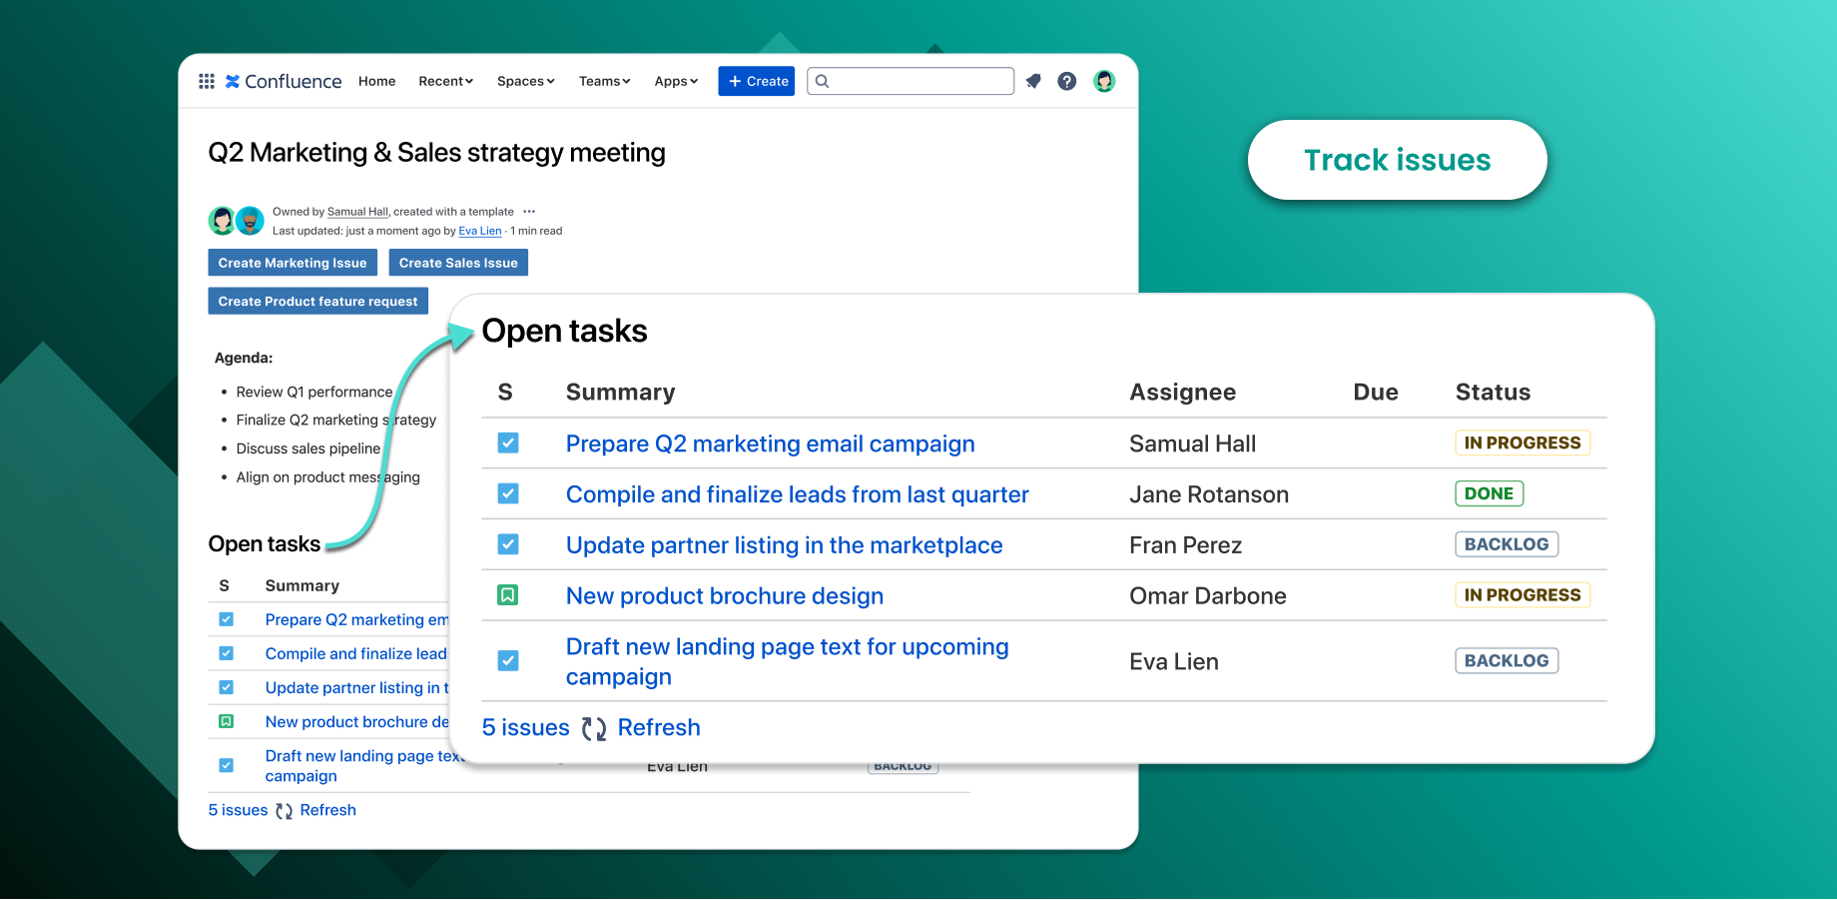Click the BACKLOG status in the Fran Perez row
Viewport: 1837px width, 900px height.
tap(1506, 544)
